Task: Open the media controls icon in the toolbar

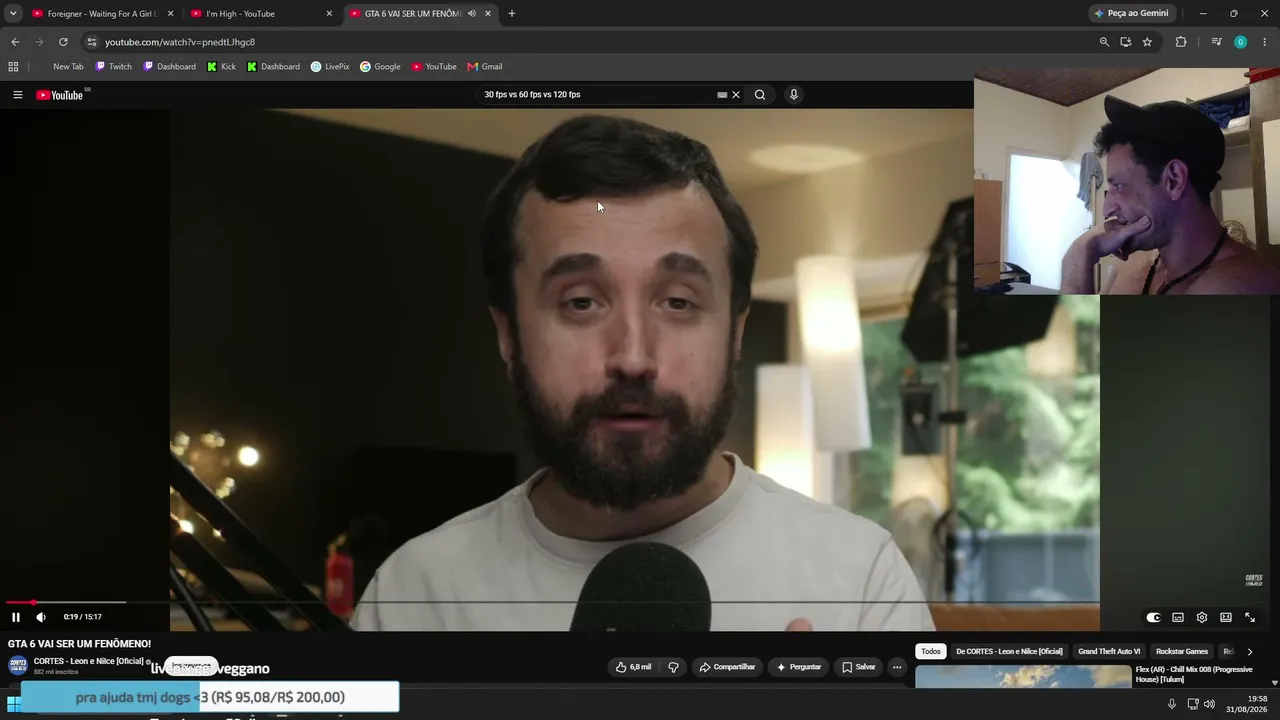Action: tap(1216, 42)
